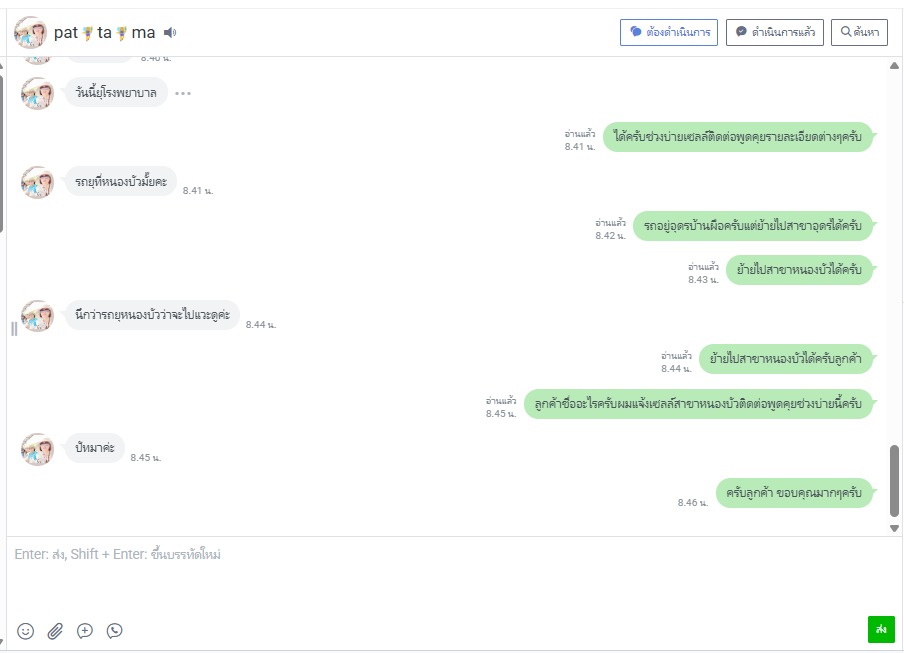Click pat ta ma profile avatar in header
904x653 pixels.
click(31, 33)
